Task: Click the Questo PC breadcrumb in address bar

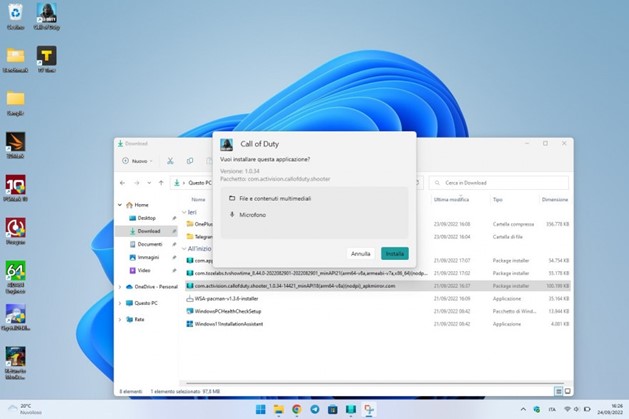Action: pyautogui.click(x=199, y=183)
